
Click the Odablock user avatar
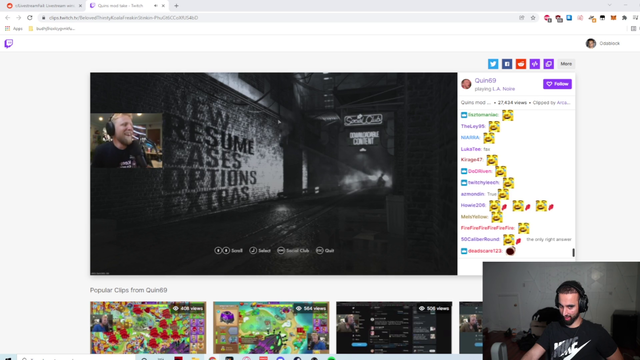tap(591, 43)
